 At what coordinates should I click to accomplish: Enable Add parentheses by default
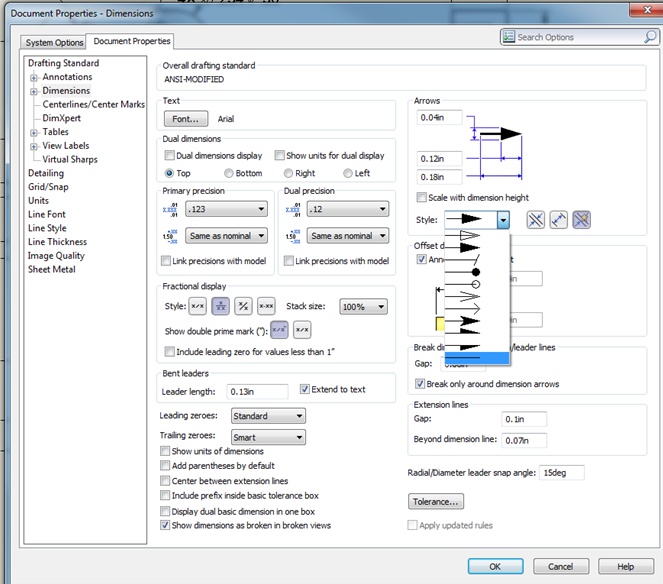tap(165, 466)
